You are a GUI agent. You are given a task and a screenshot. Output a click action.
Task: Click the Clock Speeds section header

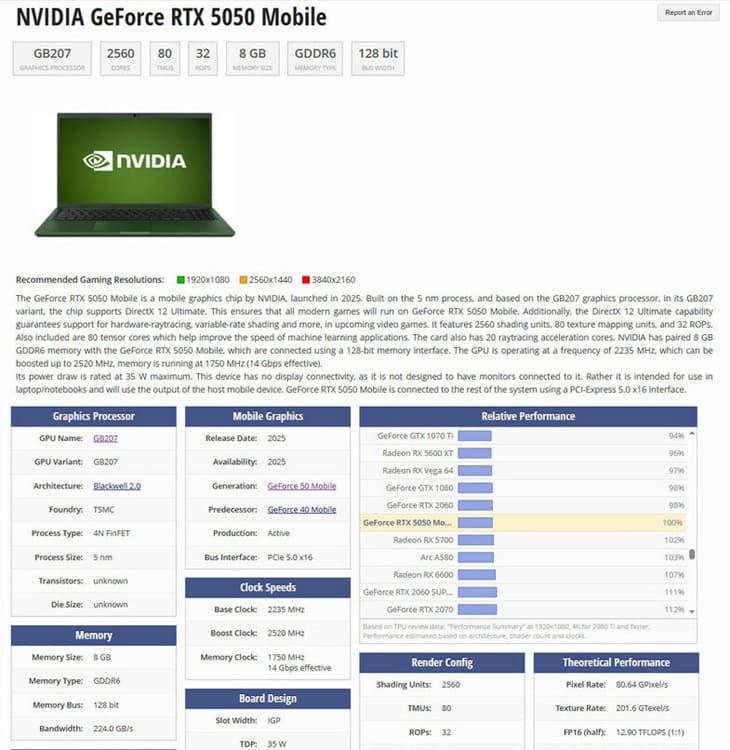pos(268,587)
